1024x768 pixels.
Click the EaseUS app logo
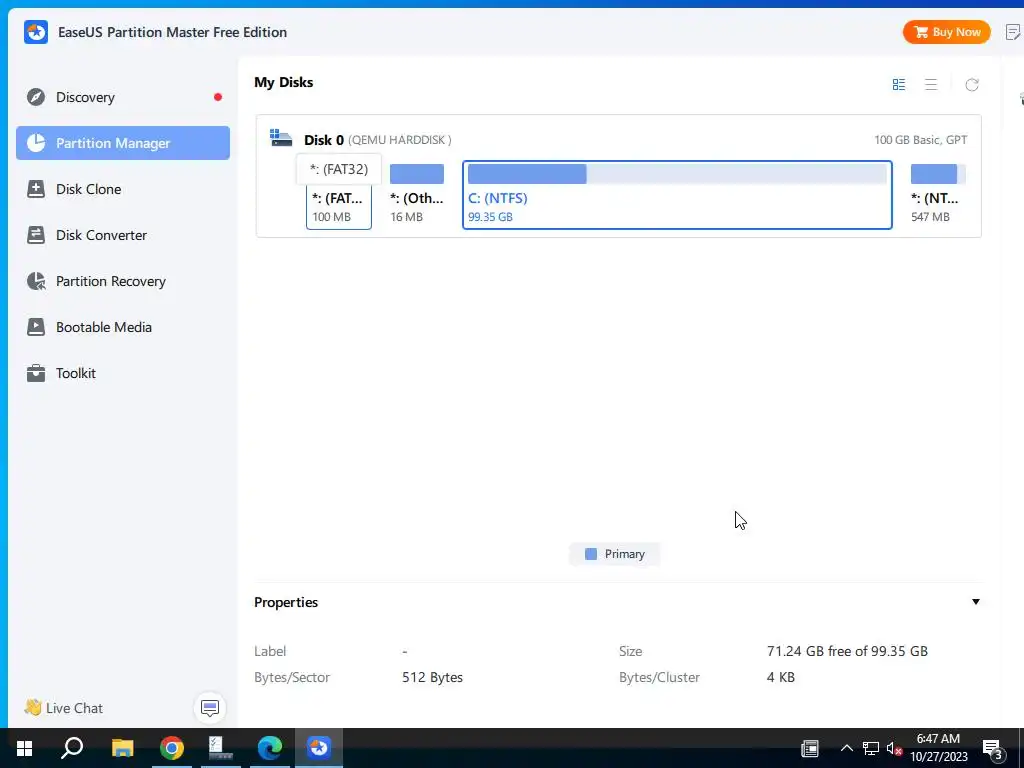(x=36, y=32)
